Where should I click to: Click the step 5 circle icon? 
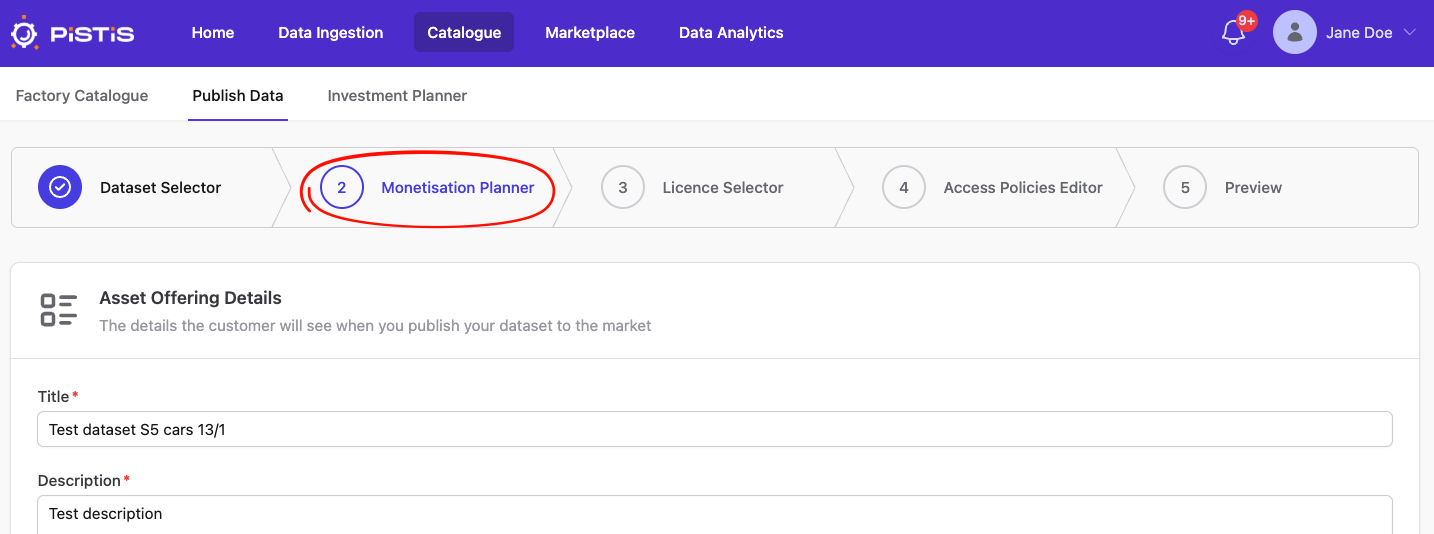[x=1185, y=187]
